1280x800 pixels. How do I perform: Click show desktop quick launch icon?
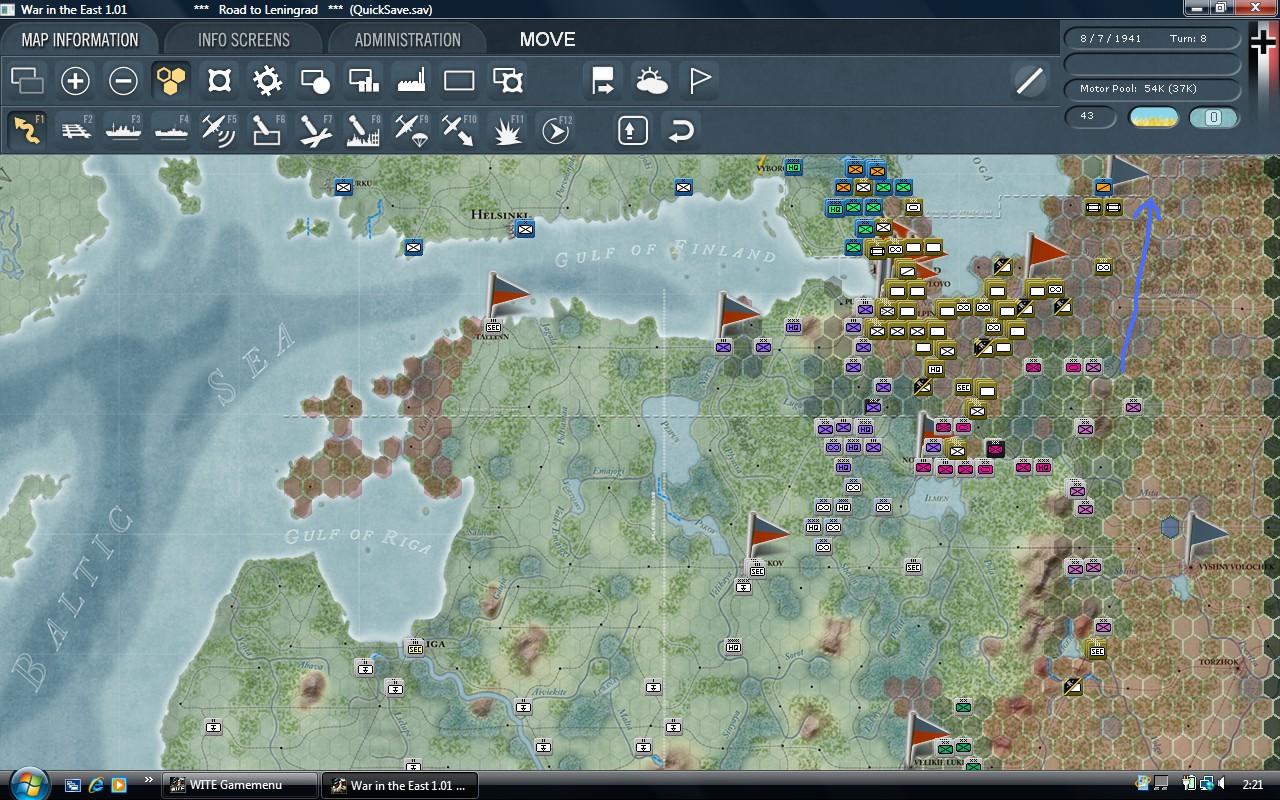click(x=73, y=785)
